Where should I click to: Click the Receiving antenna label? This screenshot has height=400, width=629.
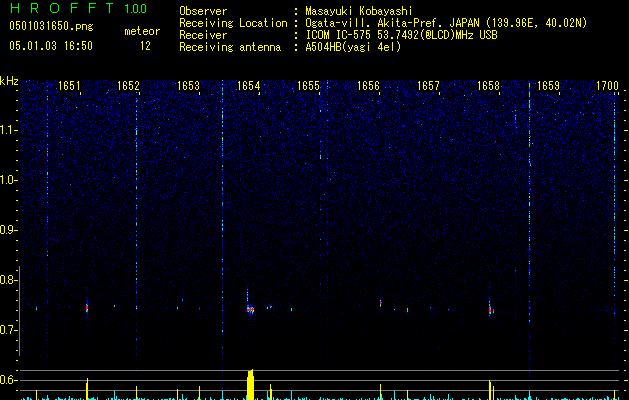click(x=230, y=47)
